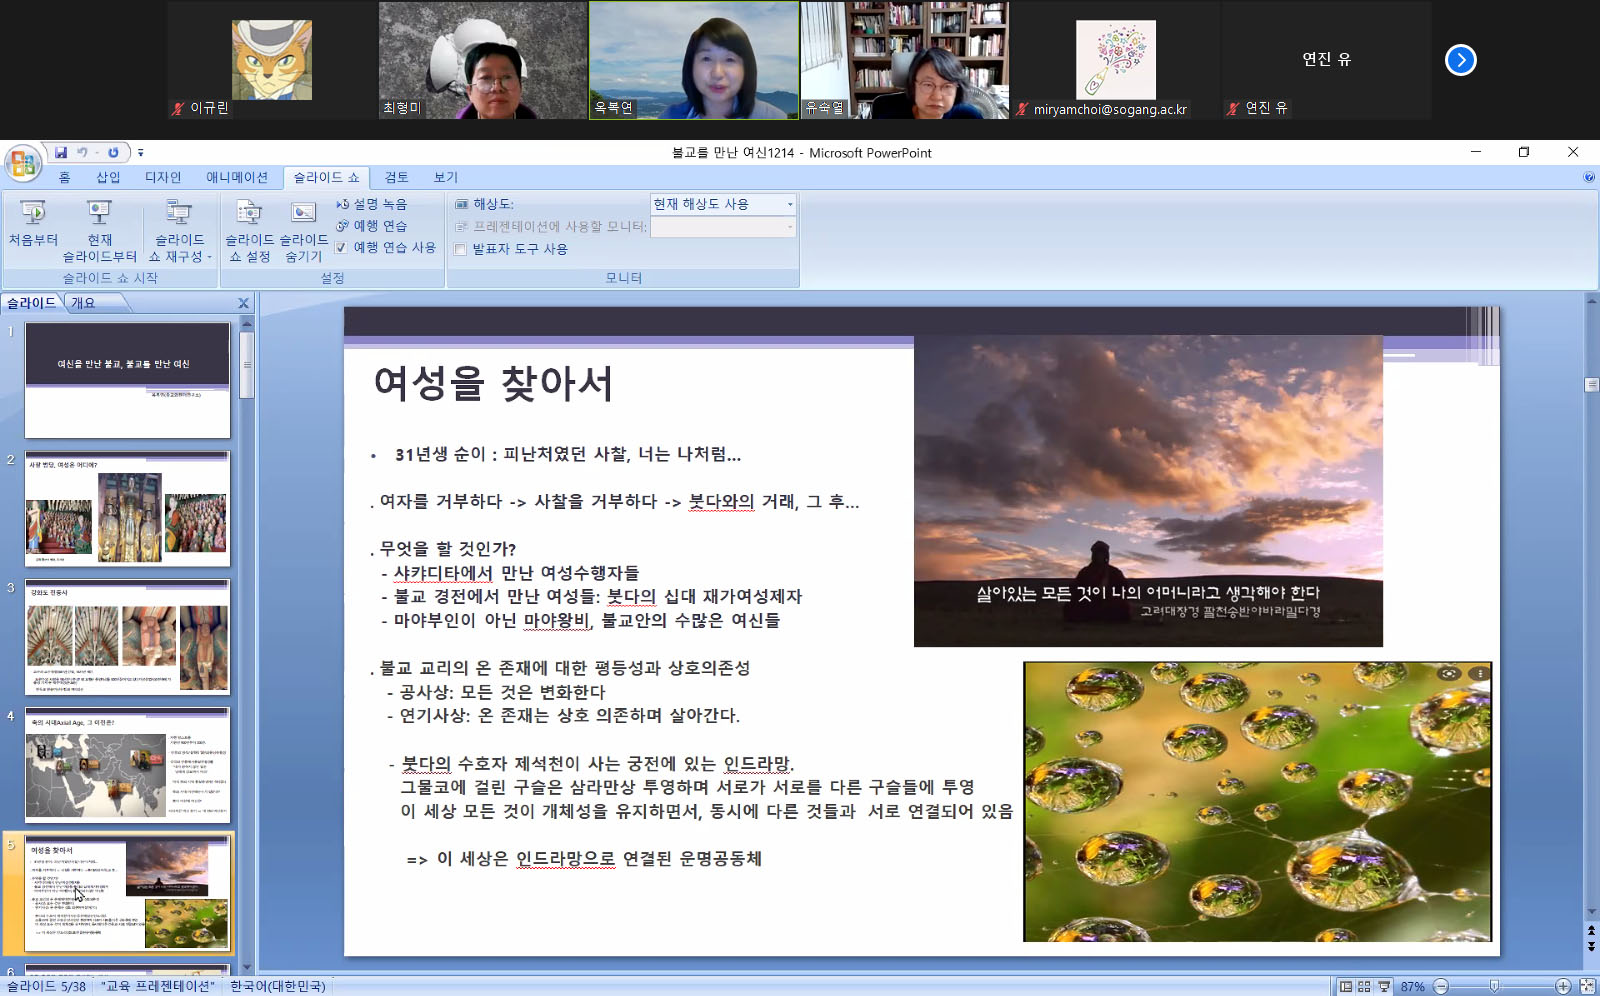Go to previous slide via double-arrow up button
1602x996 pixels.
(x=1591, y=930)
